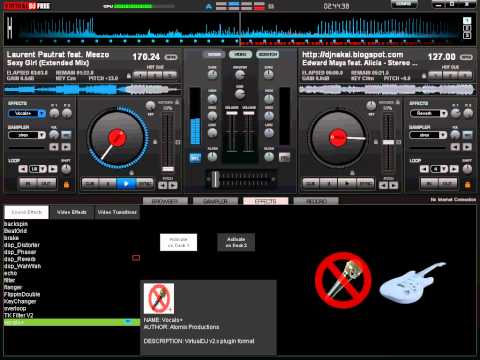Select previous sample on right sampler

455,147
